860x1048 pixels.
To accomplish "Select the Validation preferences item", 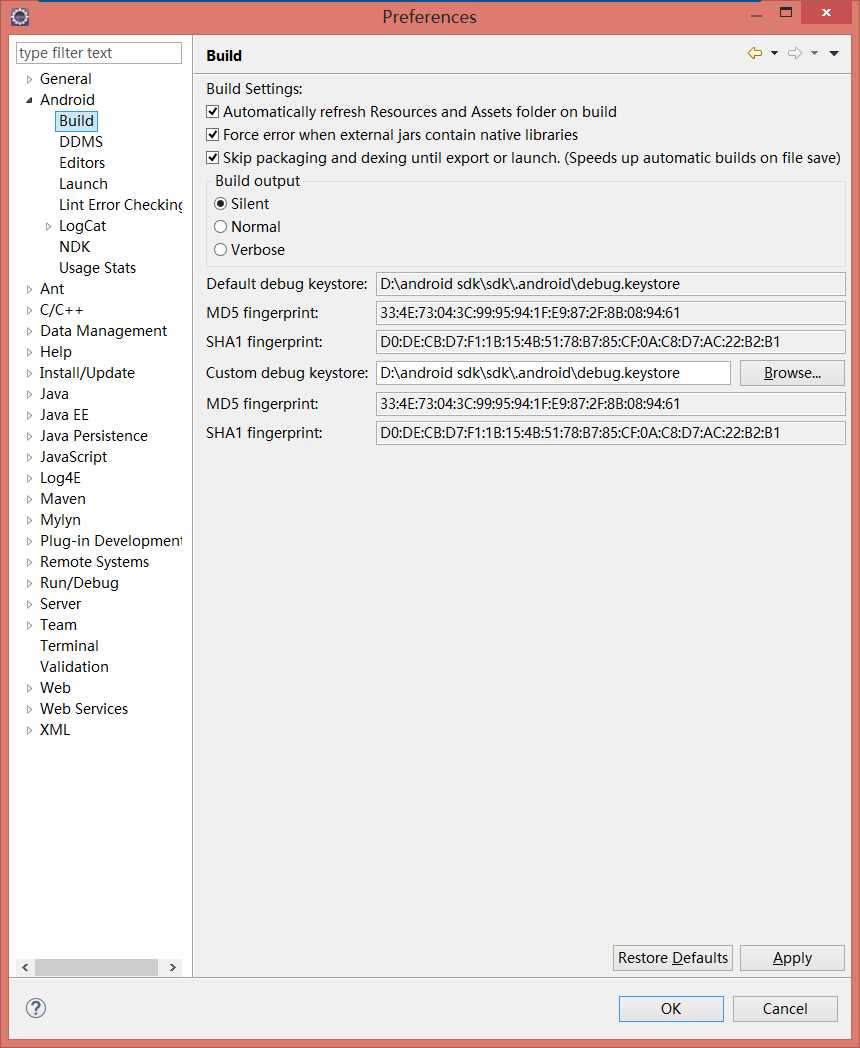I will [74, 667].
